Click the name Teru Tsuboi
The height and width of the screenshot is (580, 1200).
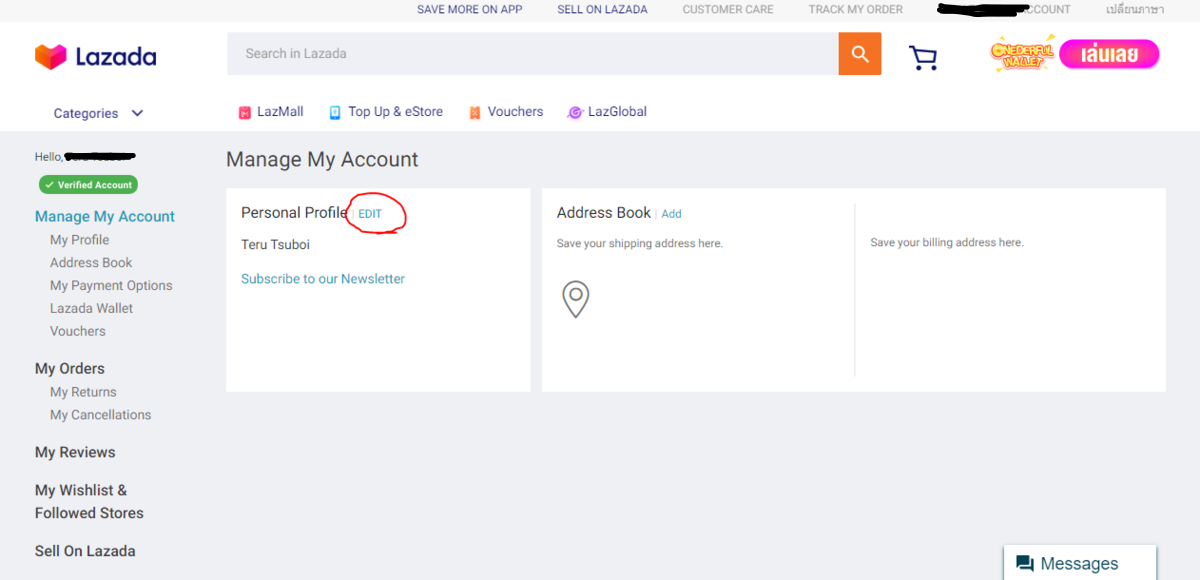275,245
